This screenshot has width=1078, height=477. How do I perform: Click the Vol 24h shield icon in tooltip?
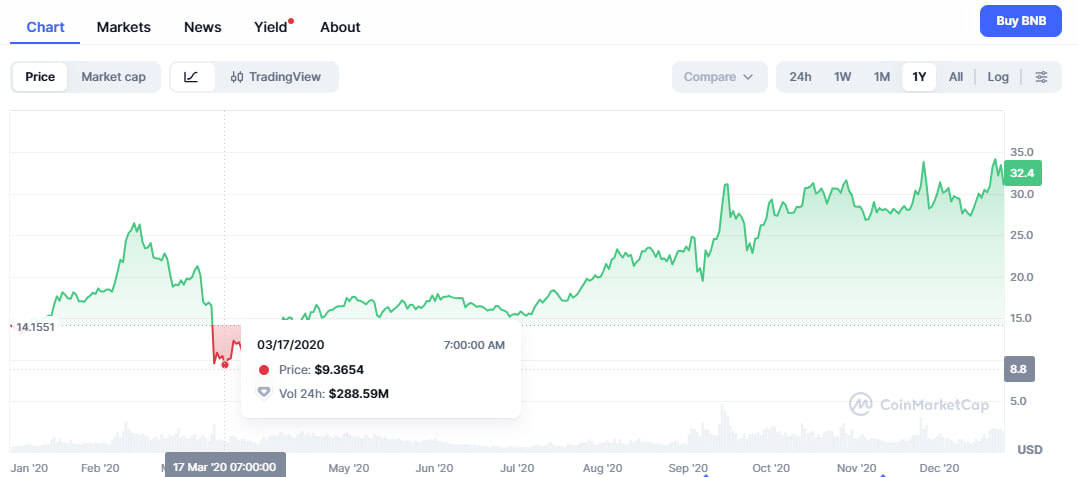264,393
